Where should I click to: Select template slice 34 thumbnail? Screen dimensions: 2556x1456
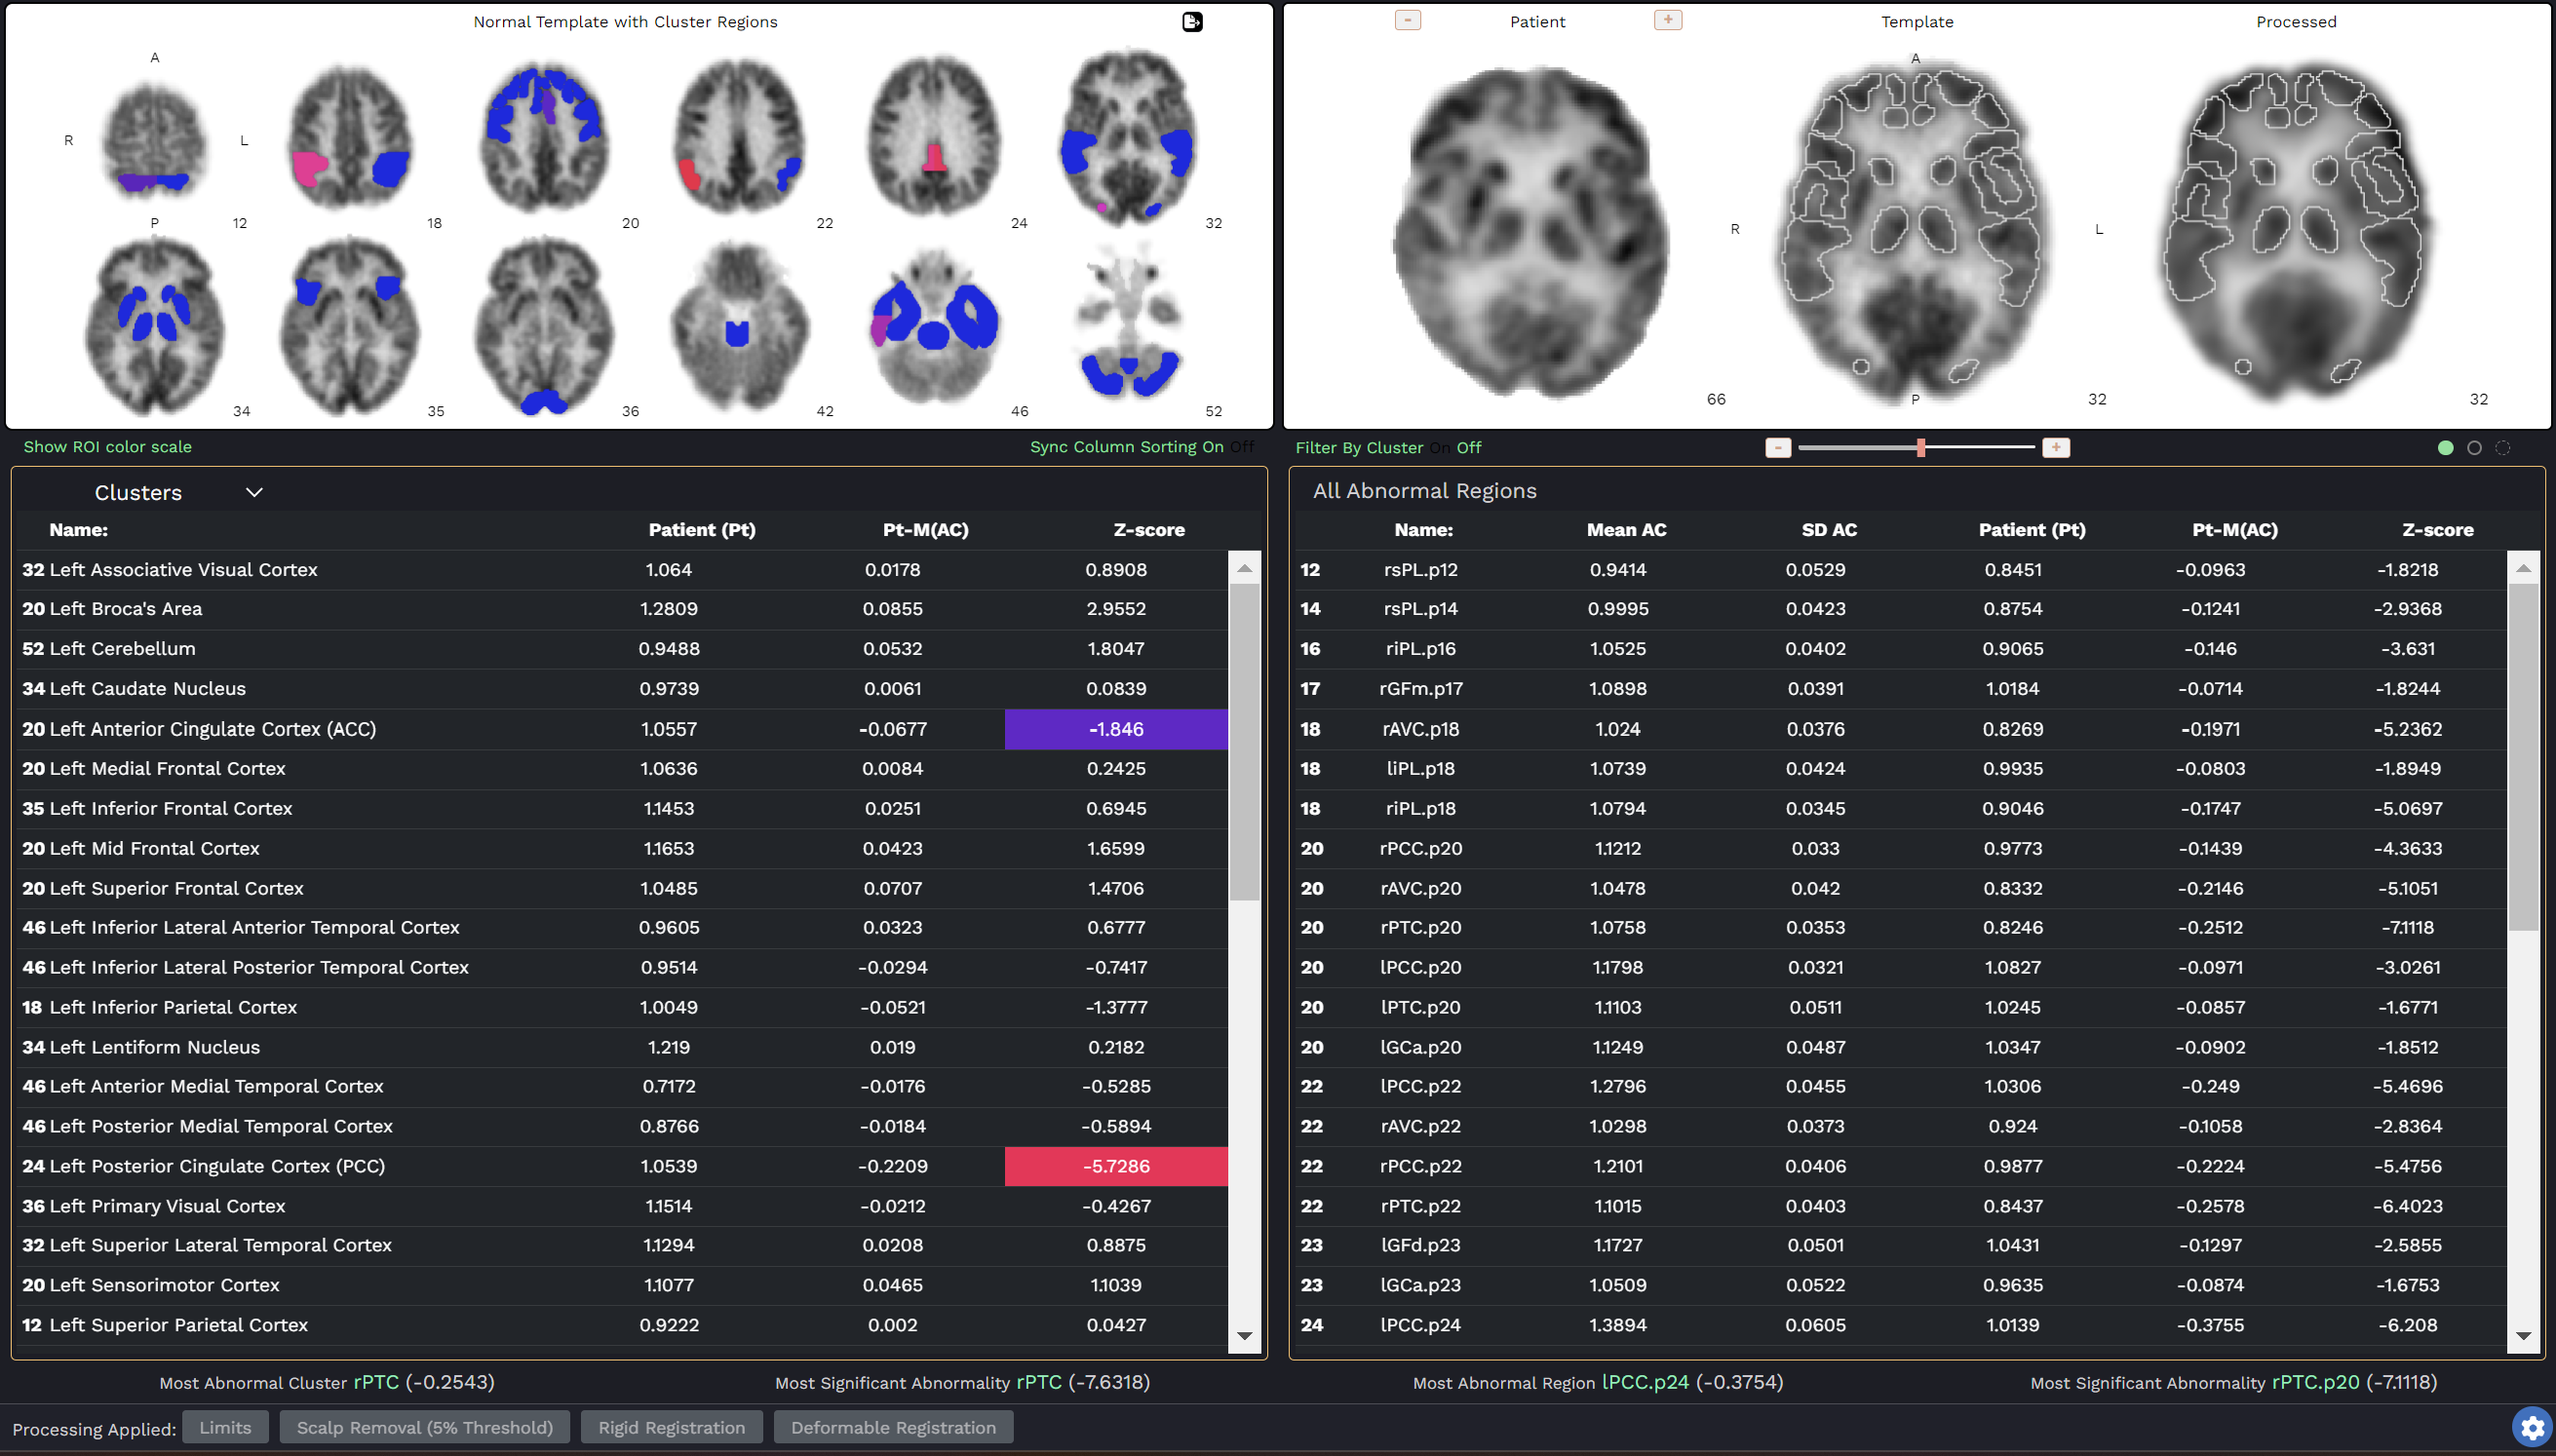[155, 326]
